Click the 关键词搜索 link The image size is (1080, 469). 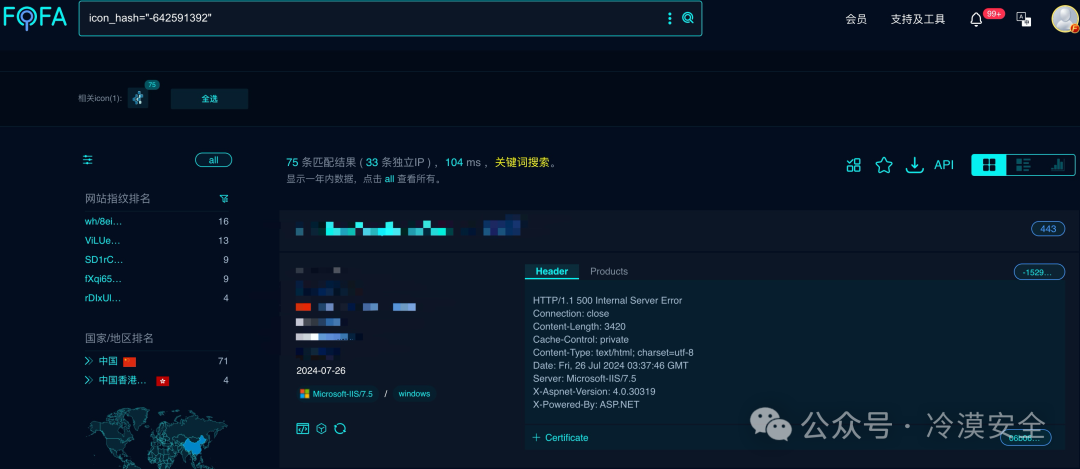coord(523,163)
